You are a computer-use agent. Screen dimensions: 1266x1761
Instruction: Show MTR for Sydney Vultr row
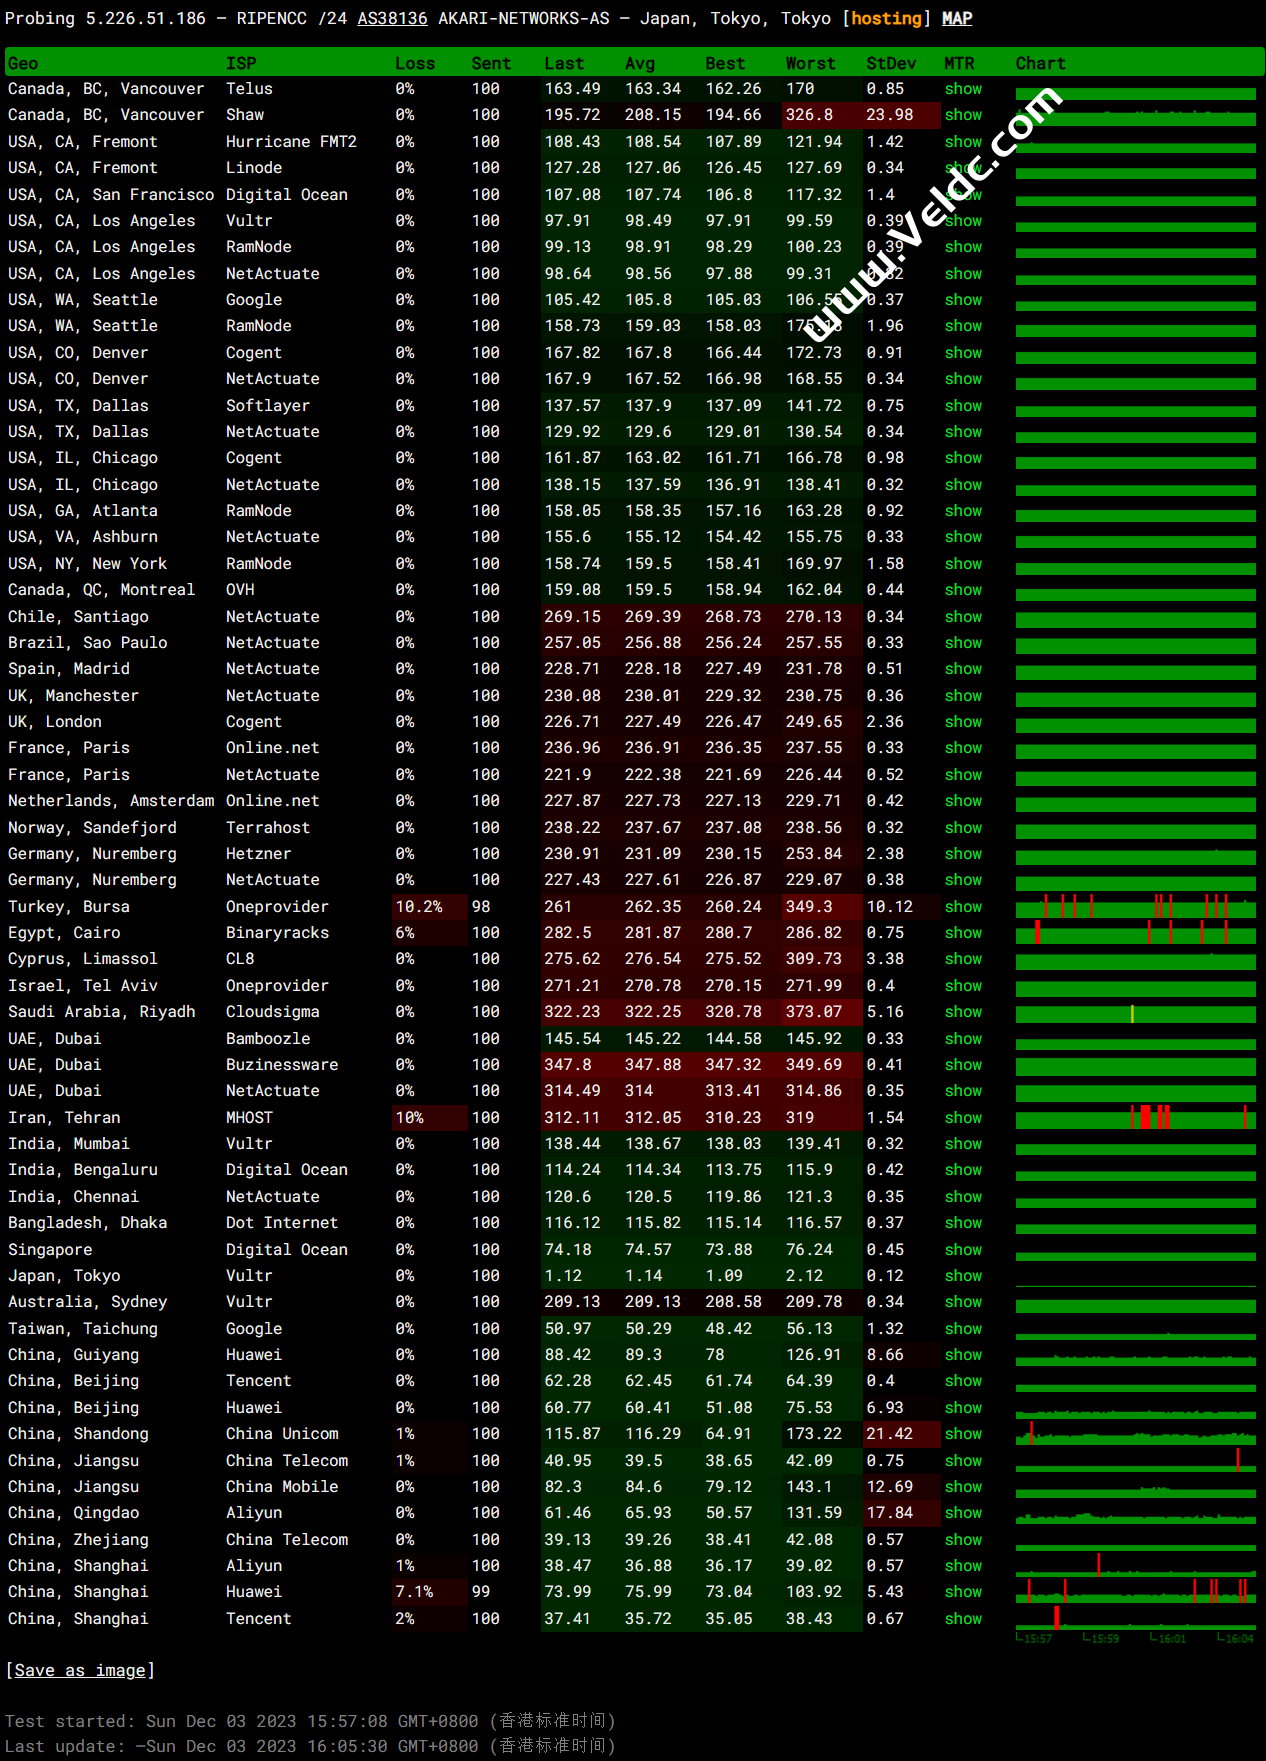[963, 1302]
